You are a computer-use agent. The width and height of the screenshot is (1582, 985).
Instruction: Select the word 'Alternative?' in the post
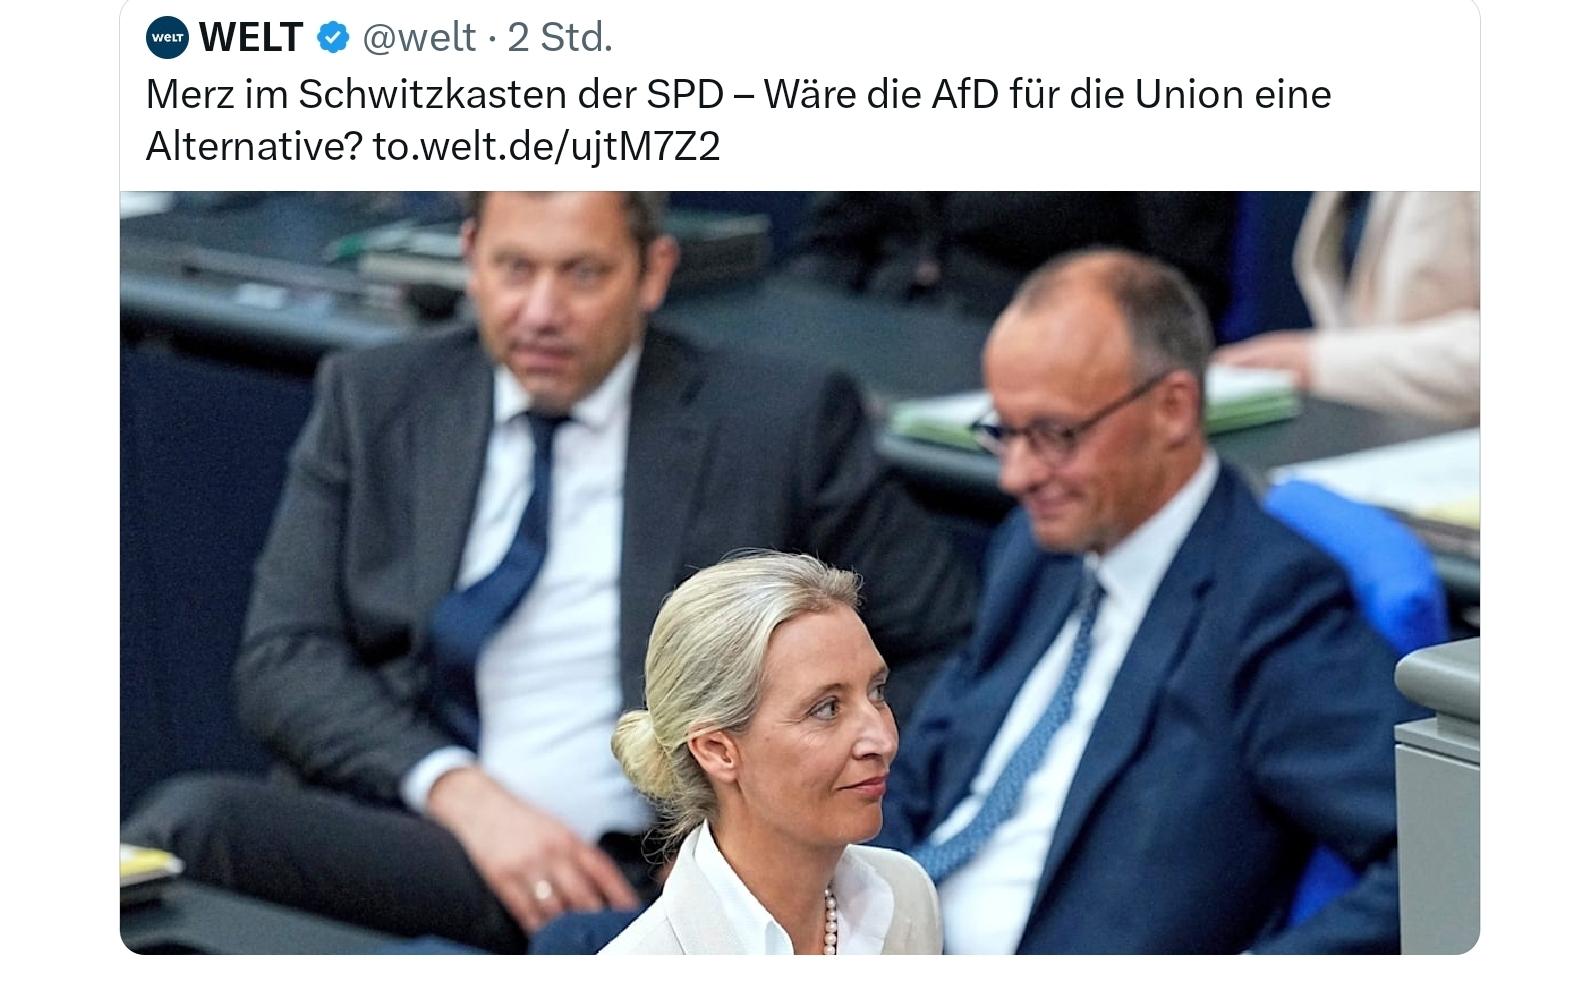(x=254, y=147)
